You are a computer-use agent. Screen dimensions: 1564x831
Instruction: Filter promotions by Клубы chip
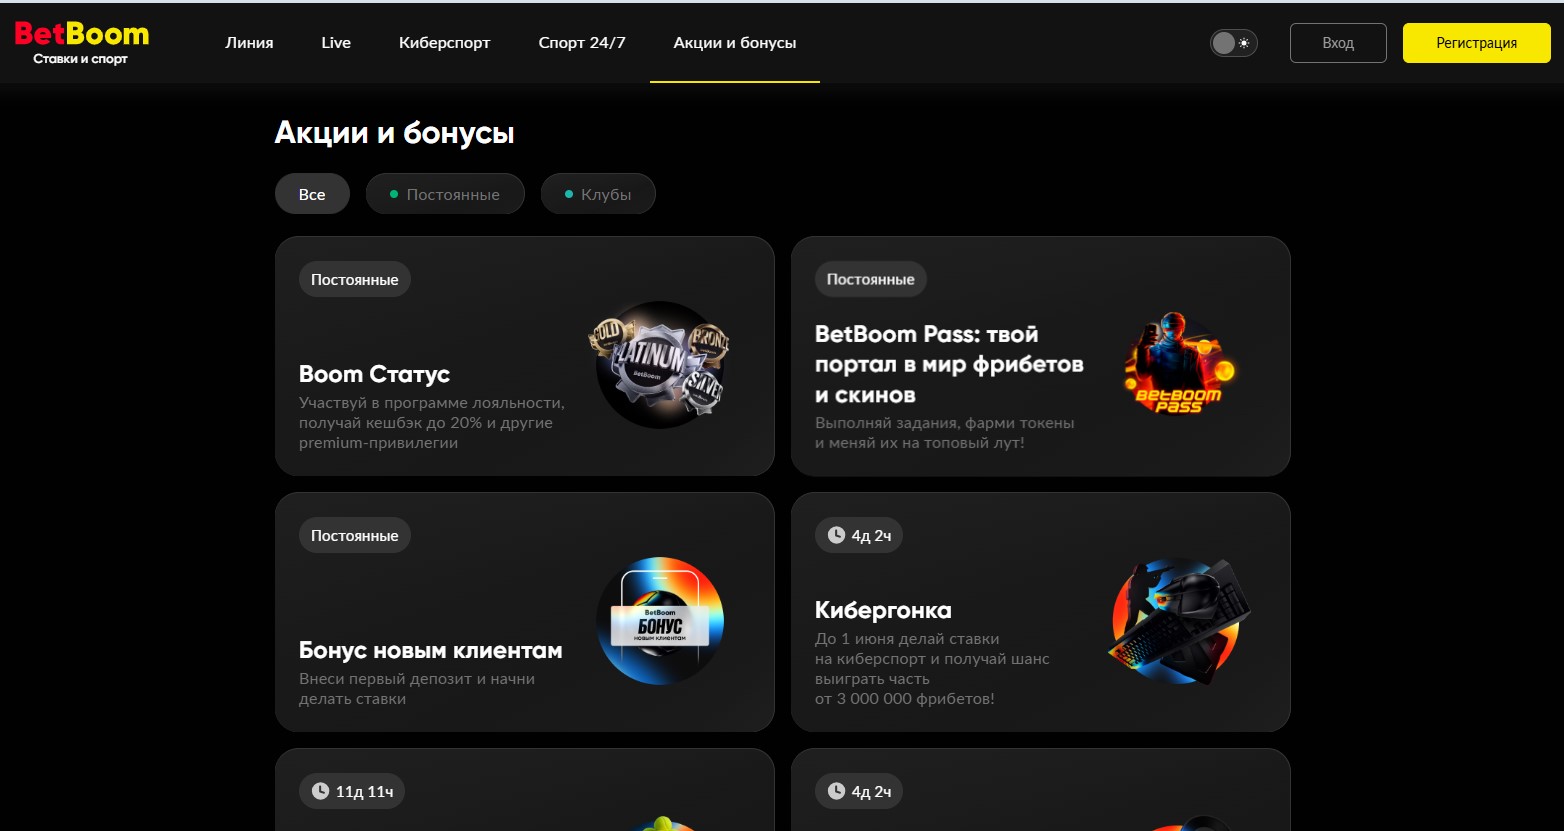click(x=598, y=194)
